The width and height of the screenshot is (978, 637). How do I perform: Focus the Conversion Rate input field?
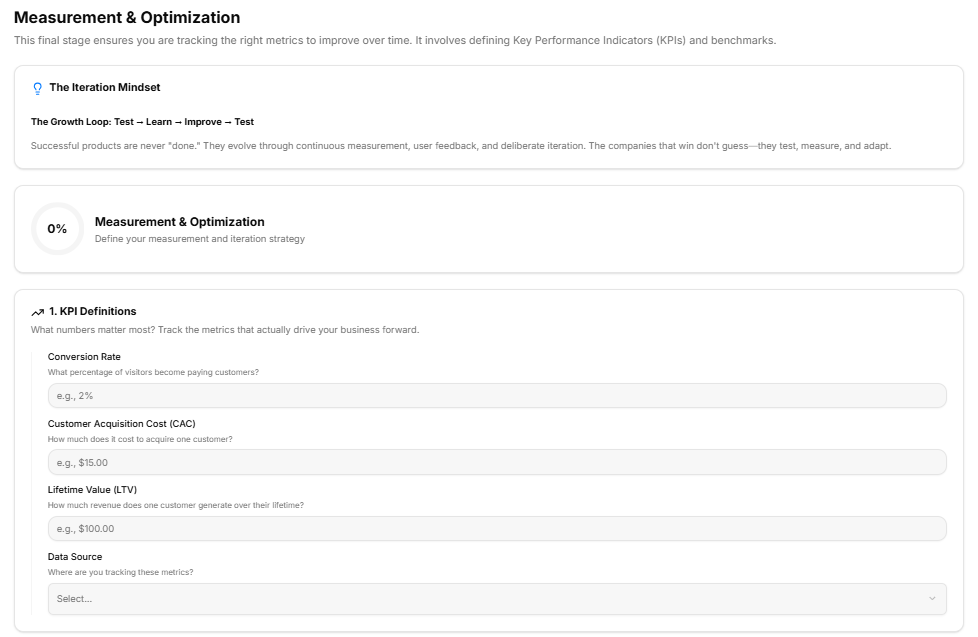click(x=497, y=396)
